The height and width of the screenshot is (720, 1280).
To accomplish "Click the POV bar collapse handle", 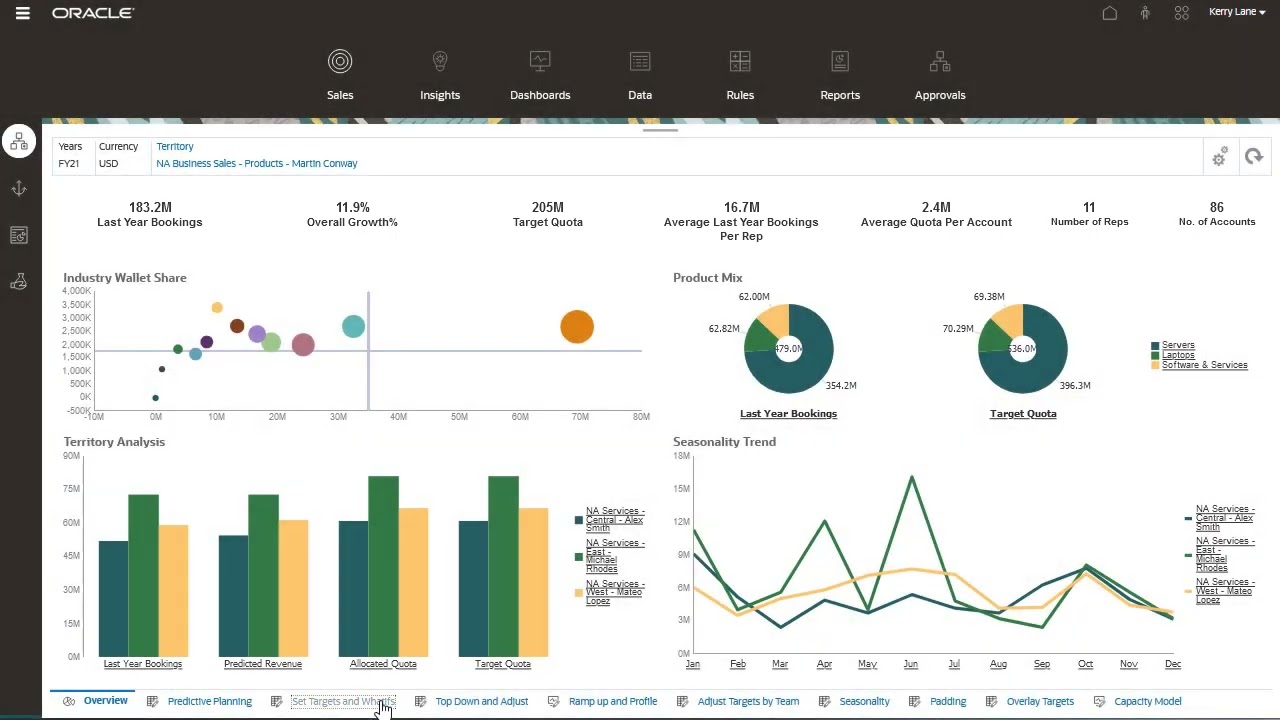I will [660, 130].
